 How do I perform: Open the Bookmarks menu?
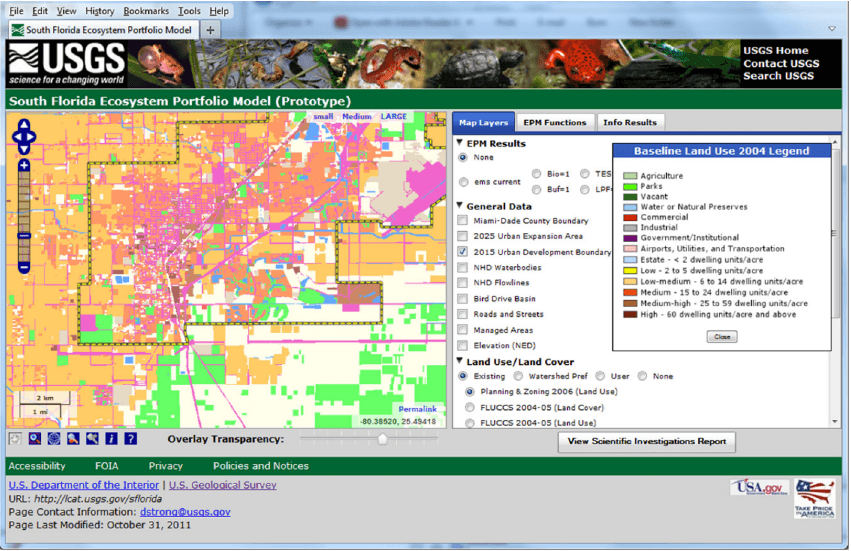pyautogui.click(x=146, y=11)
